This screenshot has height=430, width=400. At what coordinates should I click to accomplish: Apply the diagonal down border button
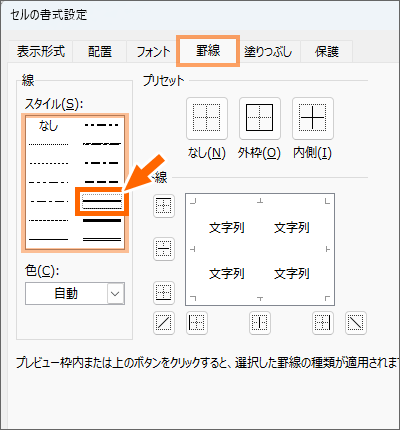[356, 323]
